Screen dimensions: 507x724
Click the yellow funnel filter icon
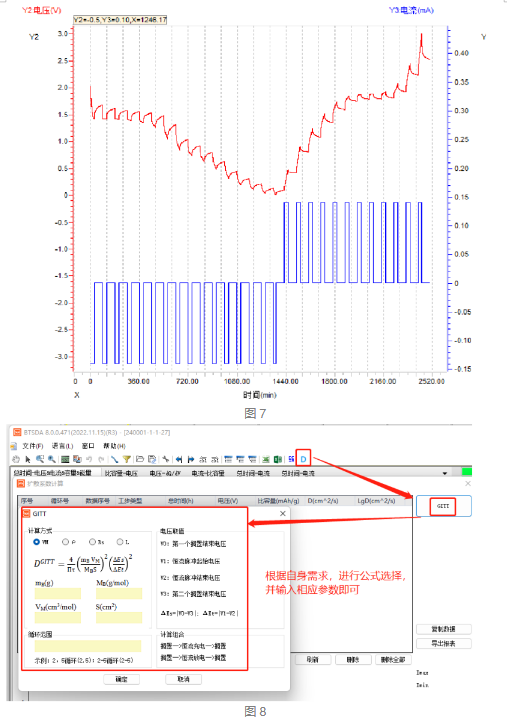pyautogui.click(x=127, y=459)
